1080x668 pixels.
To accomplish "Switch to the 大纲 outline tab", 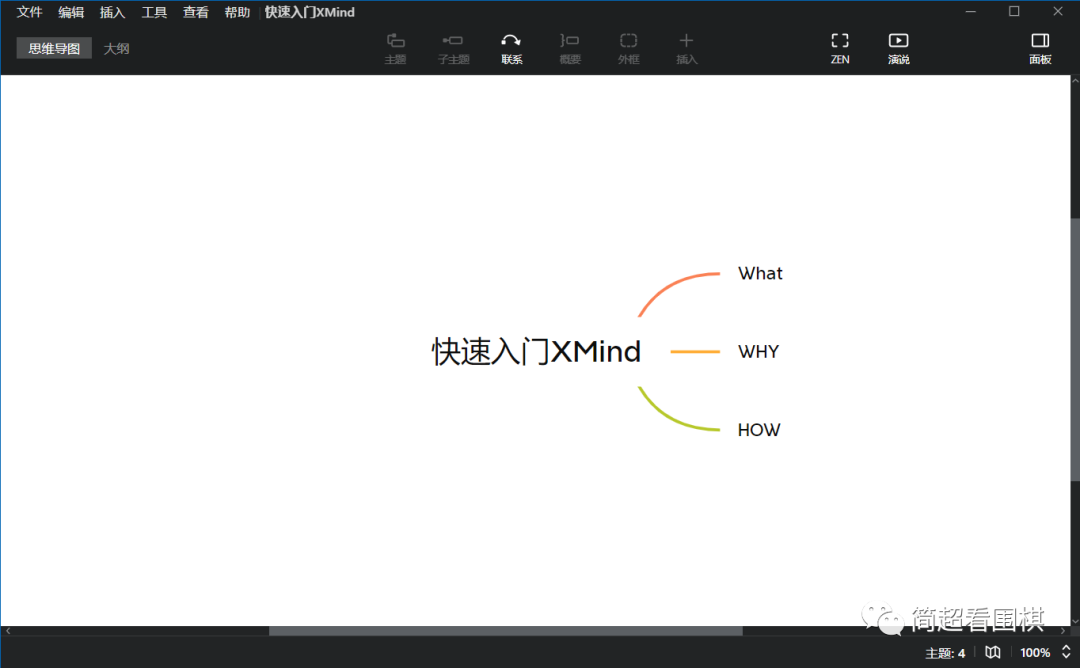I will click(x=117, y=47).
